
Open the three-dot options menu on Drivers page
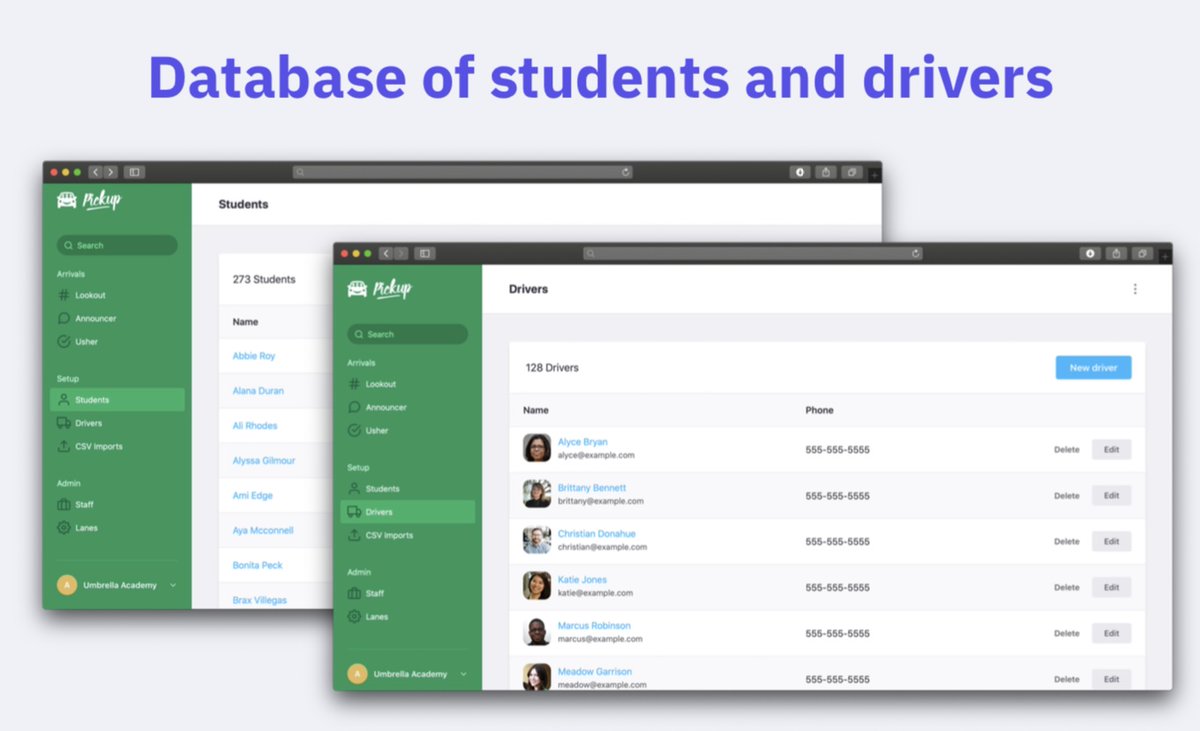pyautogui.click(x=1135, y=289)
